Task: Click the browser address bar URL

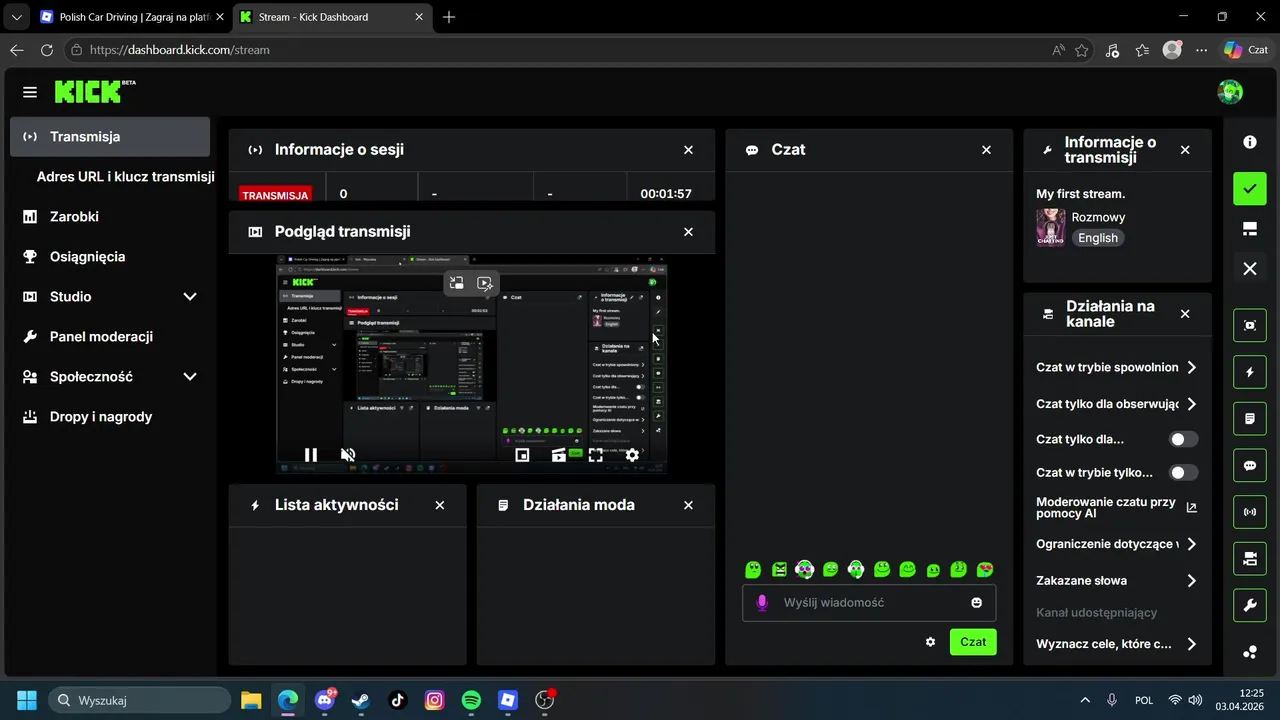Action: [x=179, y=50]
